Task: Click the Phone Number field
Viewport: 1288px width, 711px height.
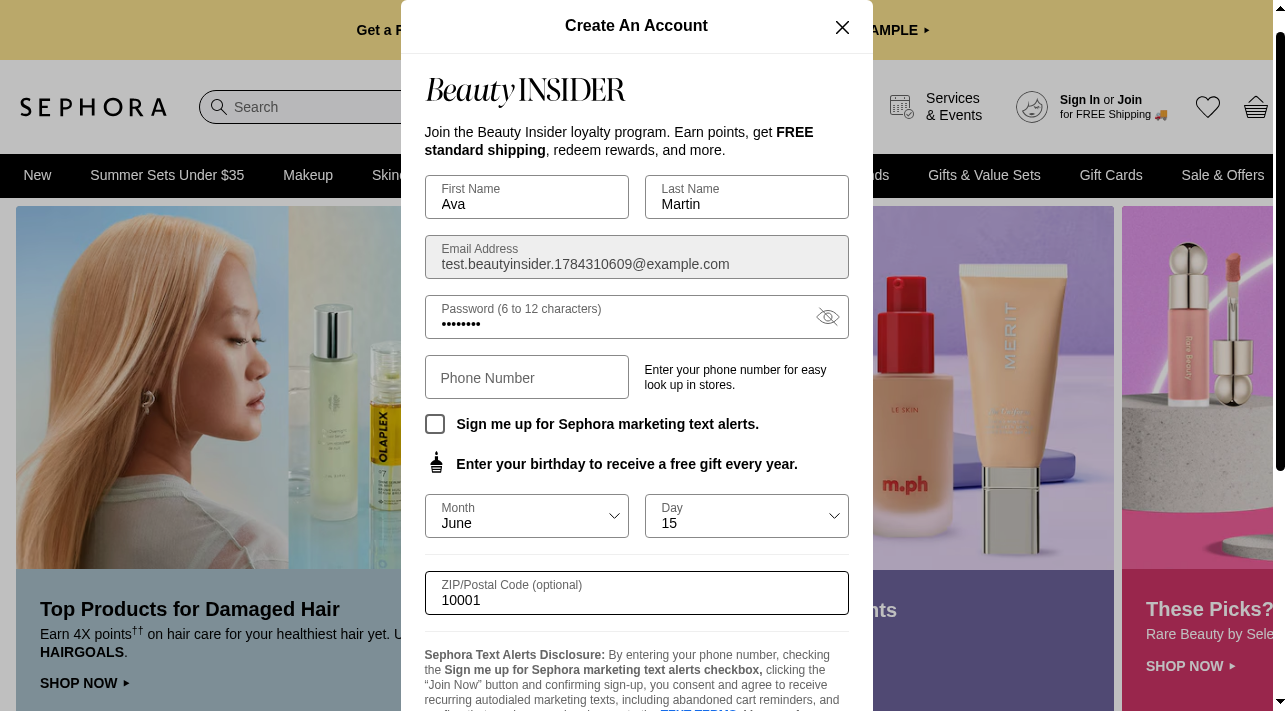Action: 527,377
